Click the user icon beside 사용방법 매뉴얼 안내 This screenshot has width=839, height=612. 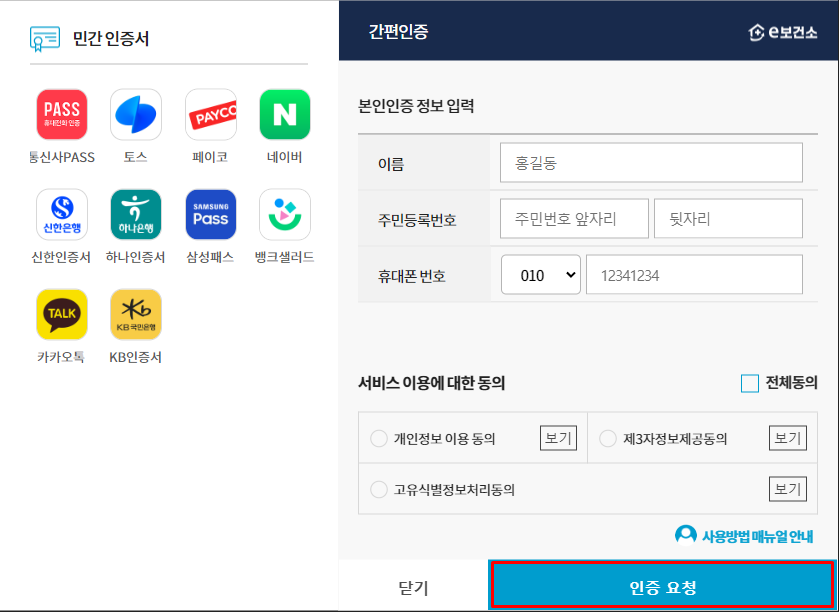pyautogui.click(x=685, y=534)
